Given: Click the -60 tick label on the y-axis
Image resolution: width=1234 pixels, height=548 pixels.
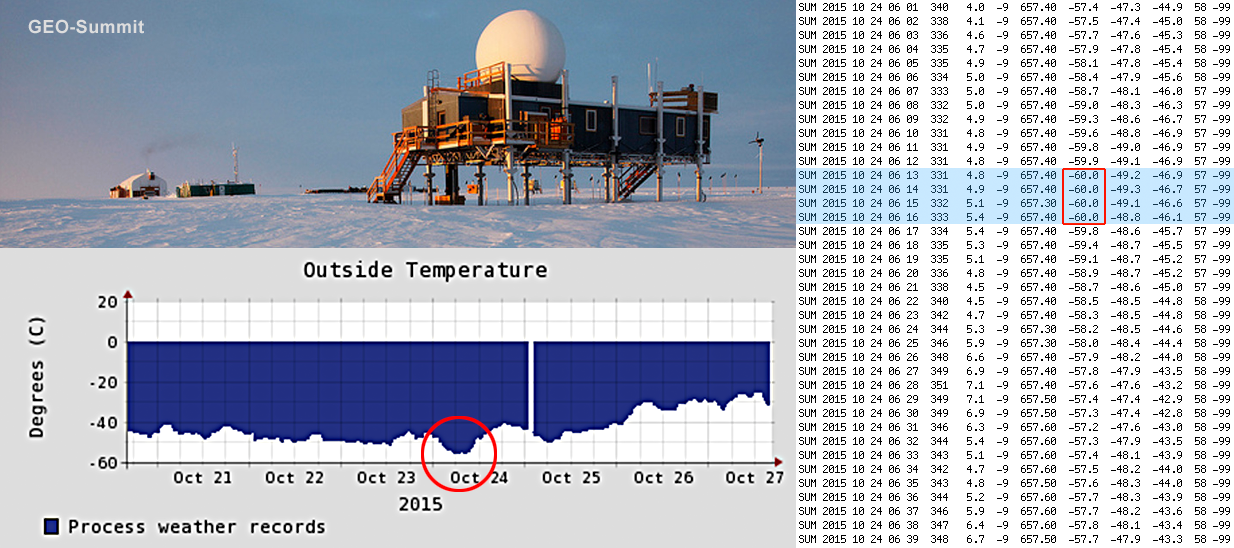Looking at the screenshot, I should [105, 462].
